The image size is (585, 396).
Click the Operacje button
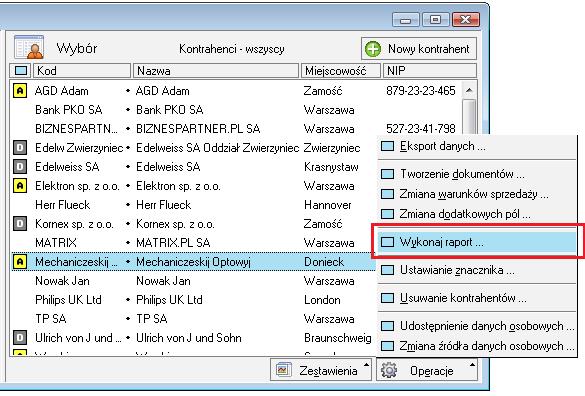click(427, 370)
